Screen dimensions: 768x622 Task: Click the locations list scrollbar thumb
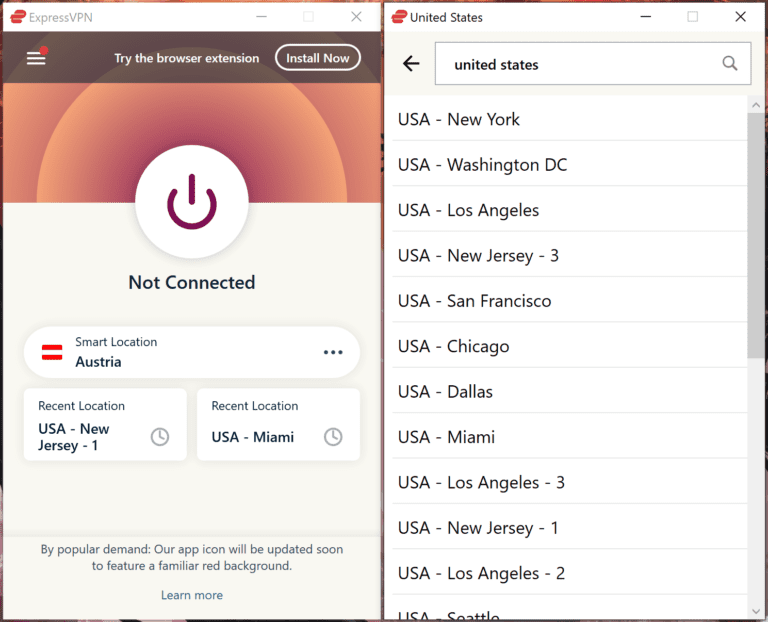click(756, 236)
